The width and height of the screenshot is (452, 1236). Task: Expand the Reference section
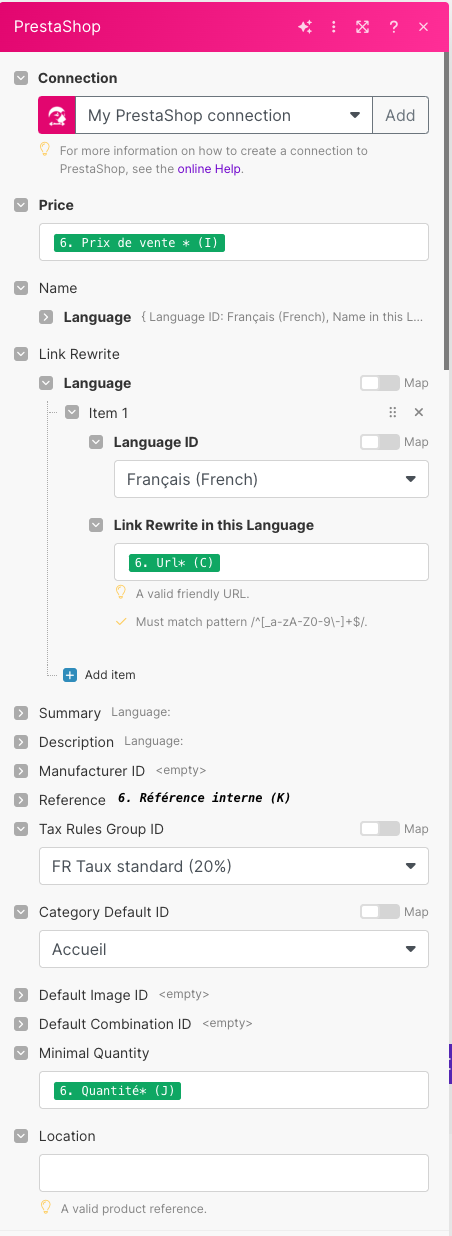point(21,800)
